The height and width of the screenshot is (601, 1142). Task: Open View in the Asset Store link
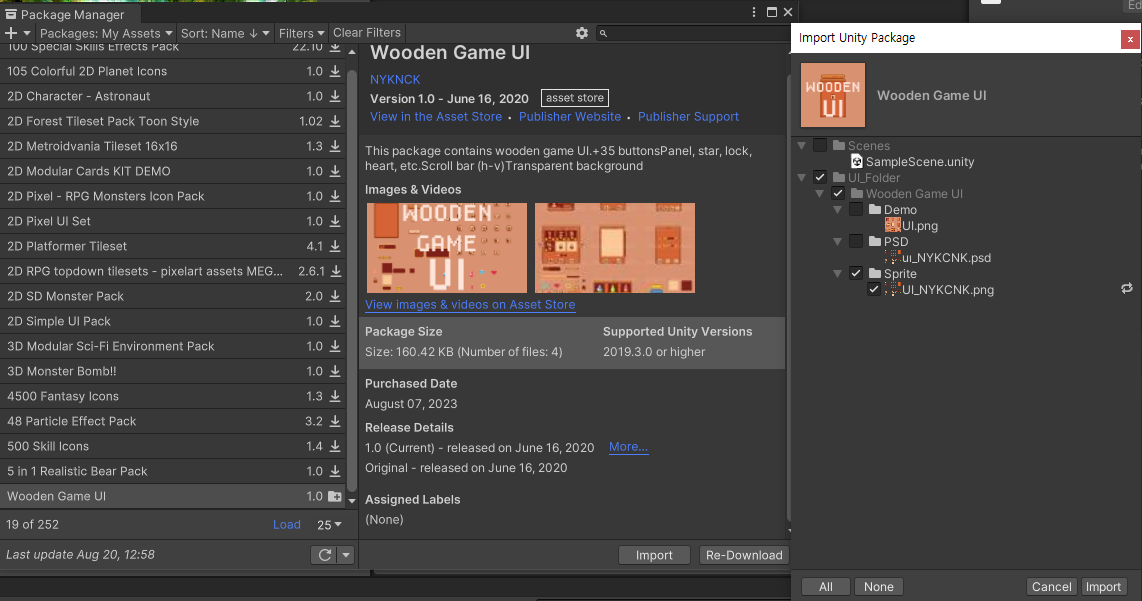point(436,117)
